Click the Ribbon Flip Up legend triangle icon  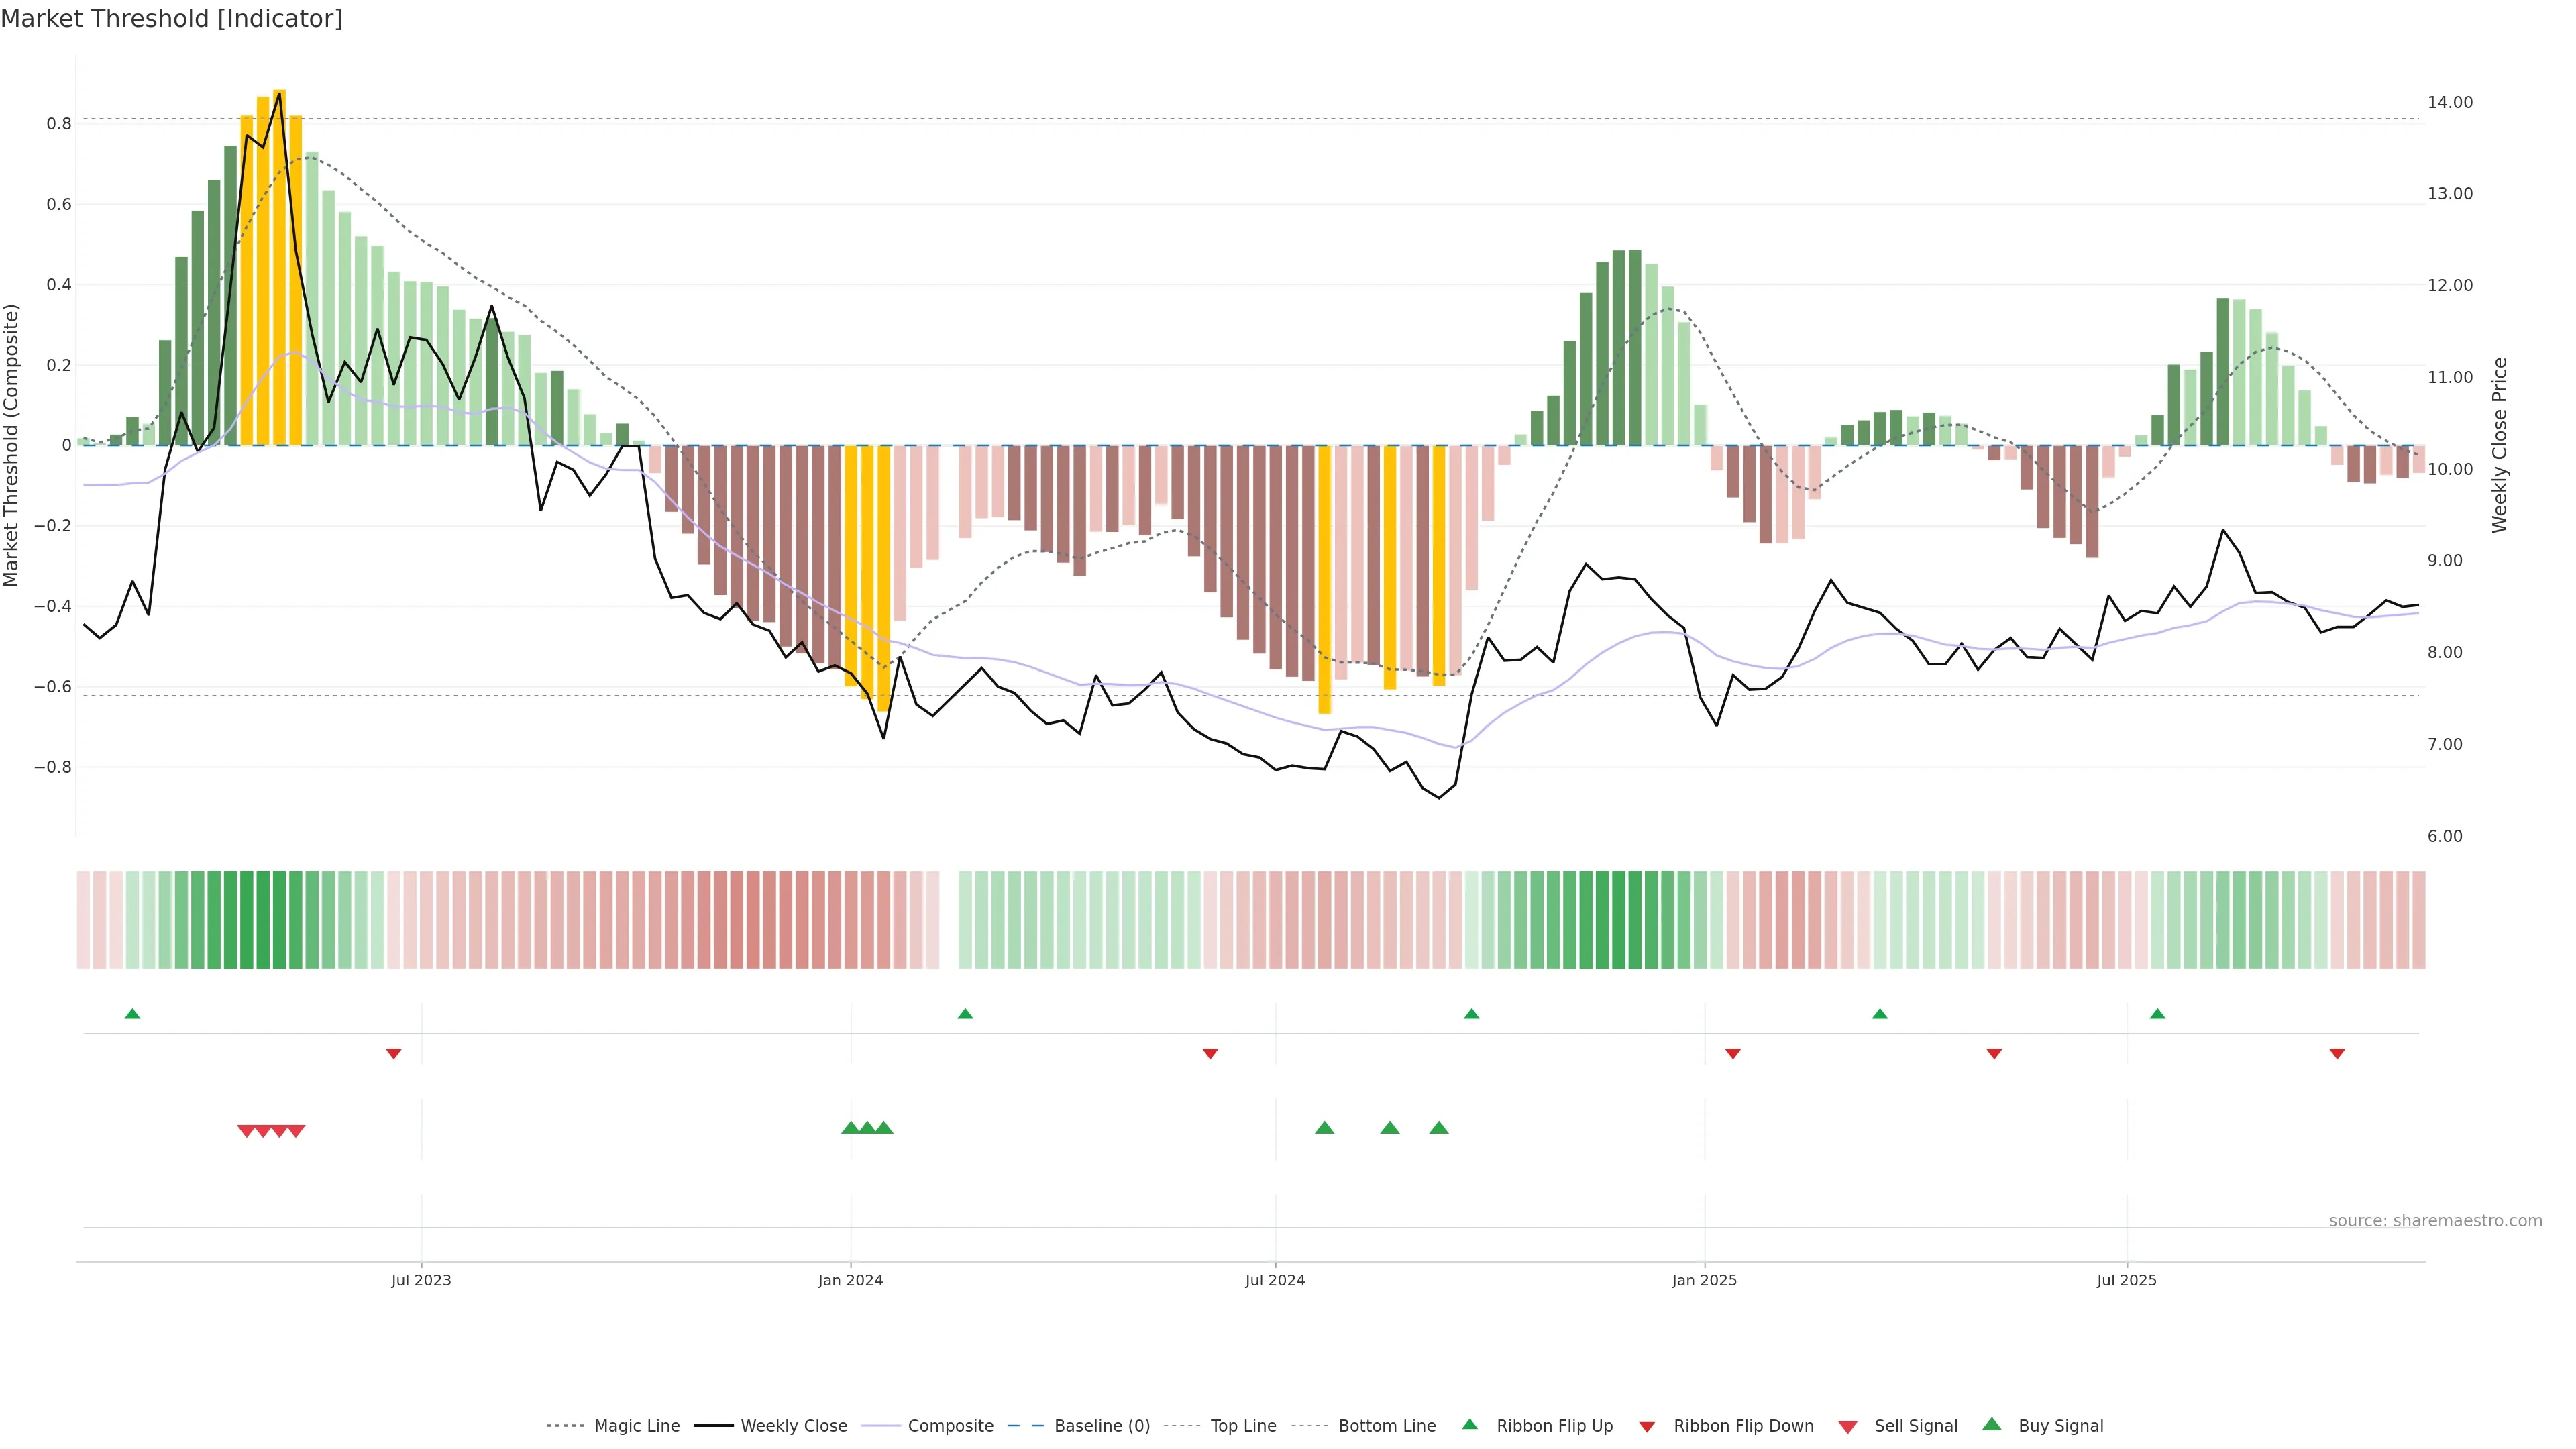pyautogui.click(x=1469, y=1424)
